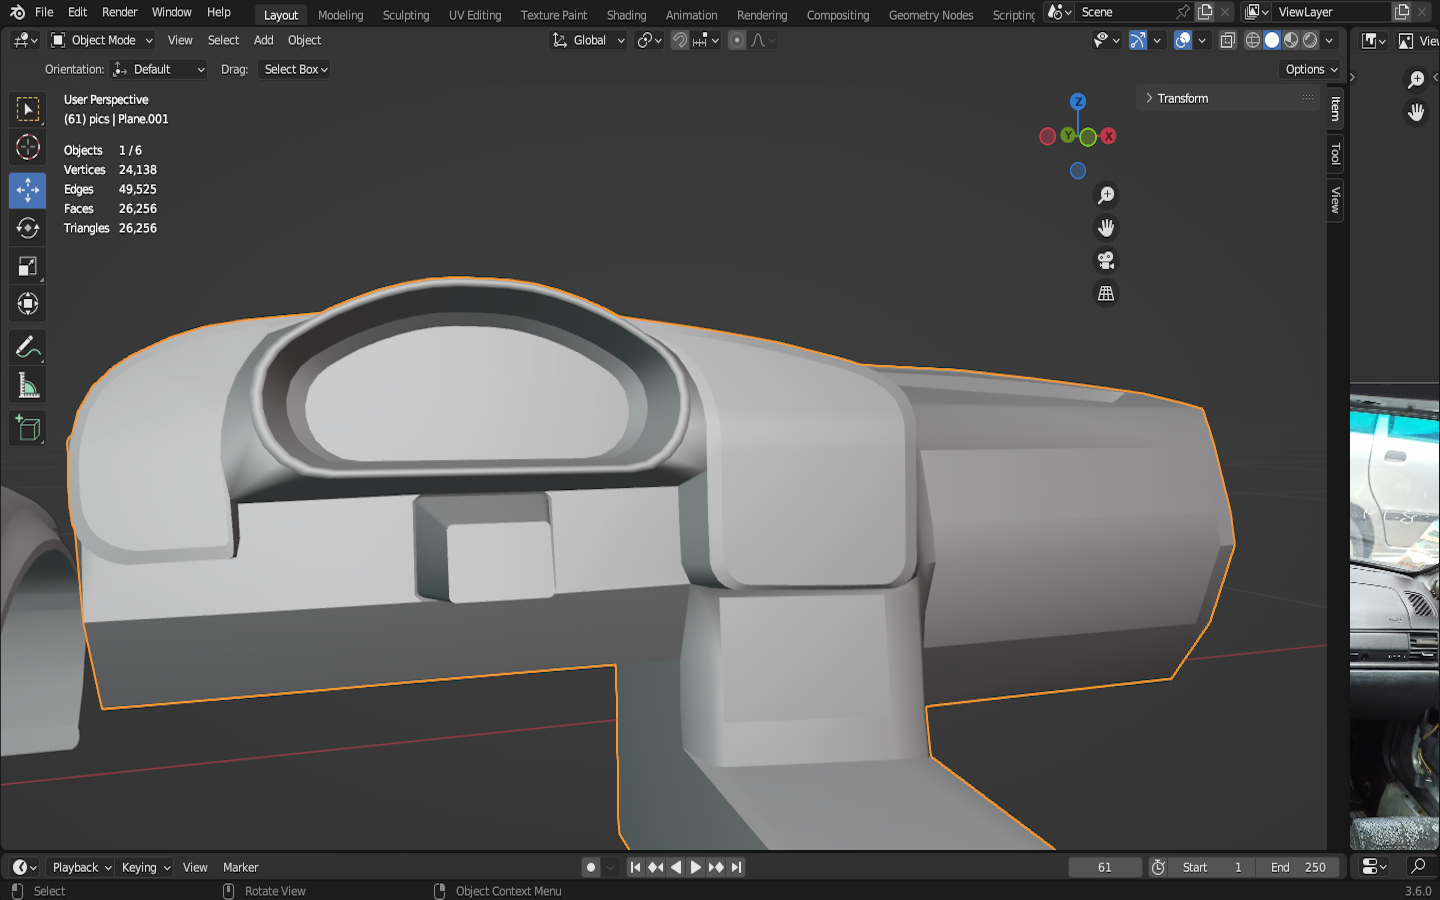Image resolution: width=1440 pixels, height=900 pixels.
Task: Select the Add Cube tool
Action: [x=28, y=429]
